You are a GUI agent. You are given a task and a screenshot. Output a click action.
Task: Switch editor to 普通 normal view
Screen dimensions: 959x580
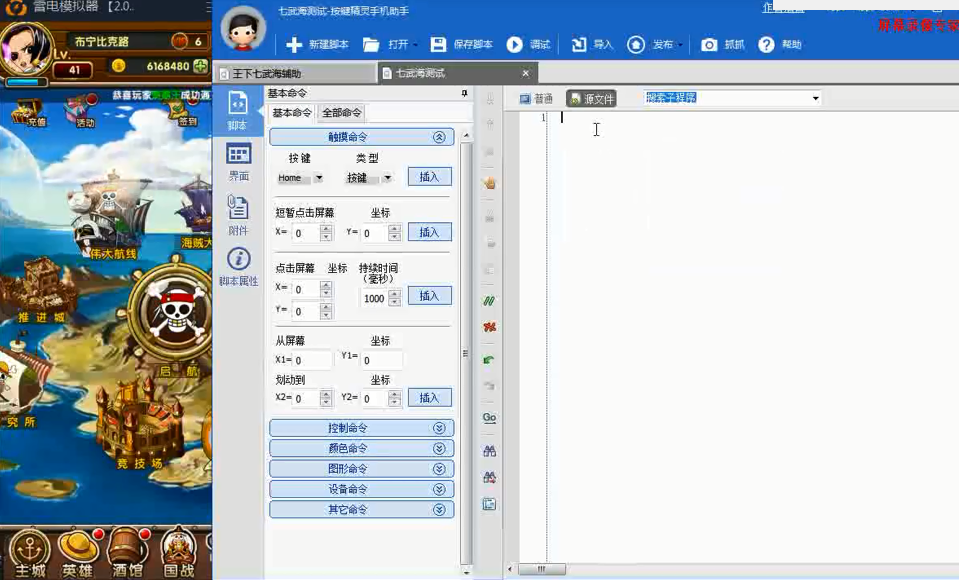[x=535, y=98]
